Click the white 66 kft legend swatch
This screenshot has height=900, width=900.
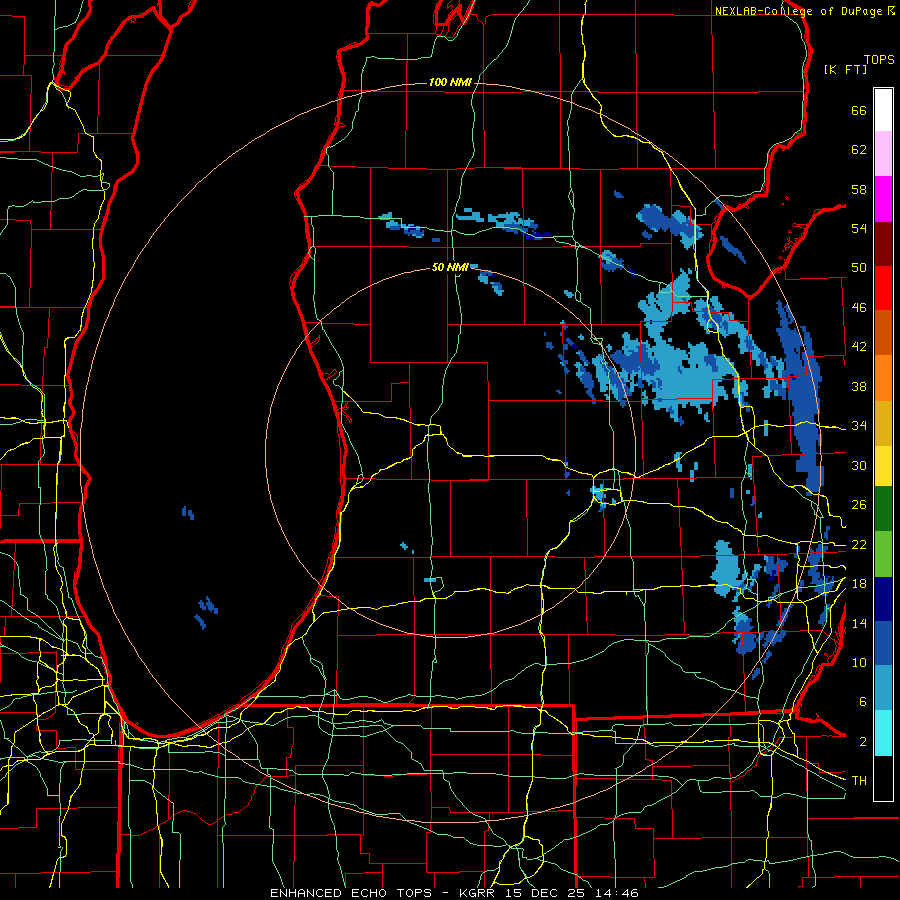(x=883, y=110)
